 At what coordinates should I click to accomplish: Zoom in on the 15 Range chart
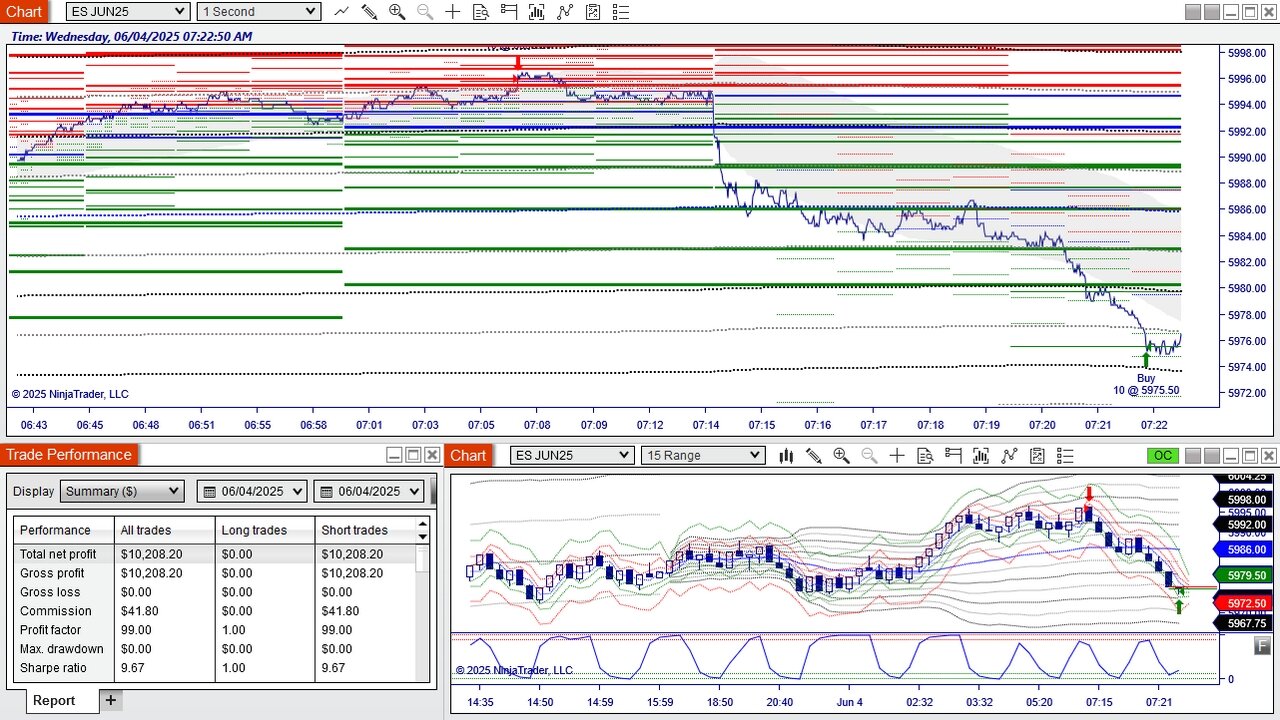[841, 456]
